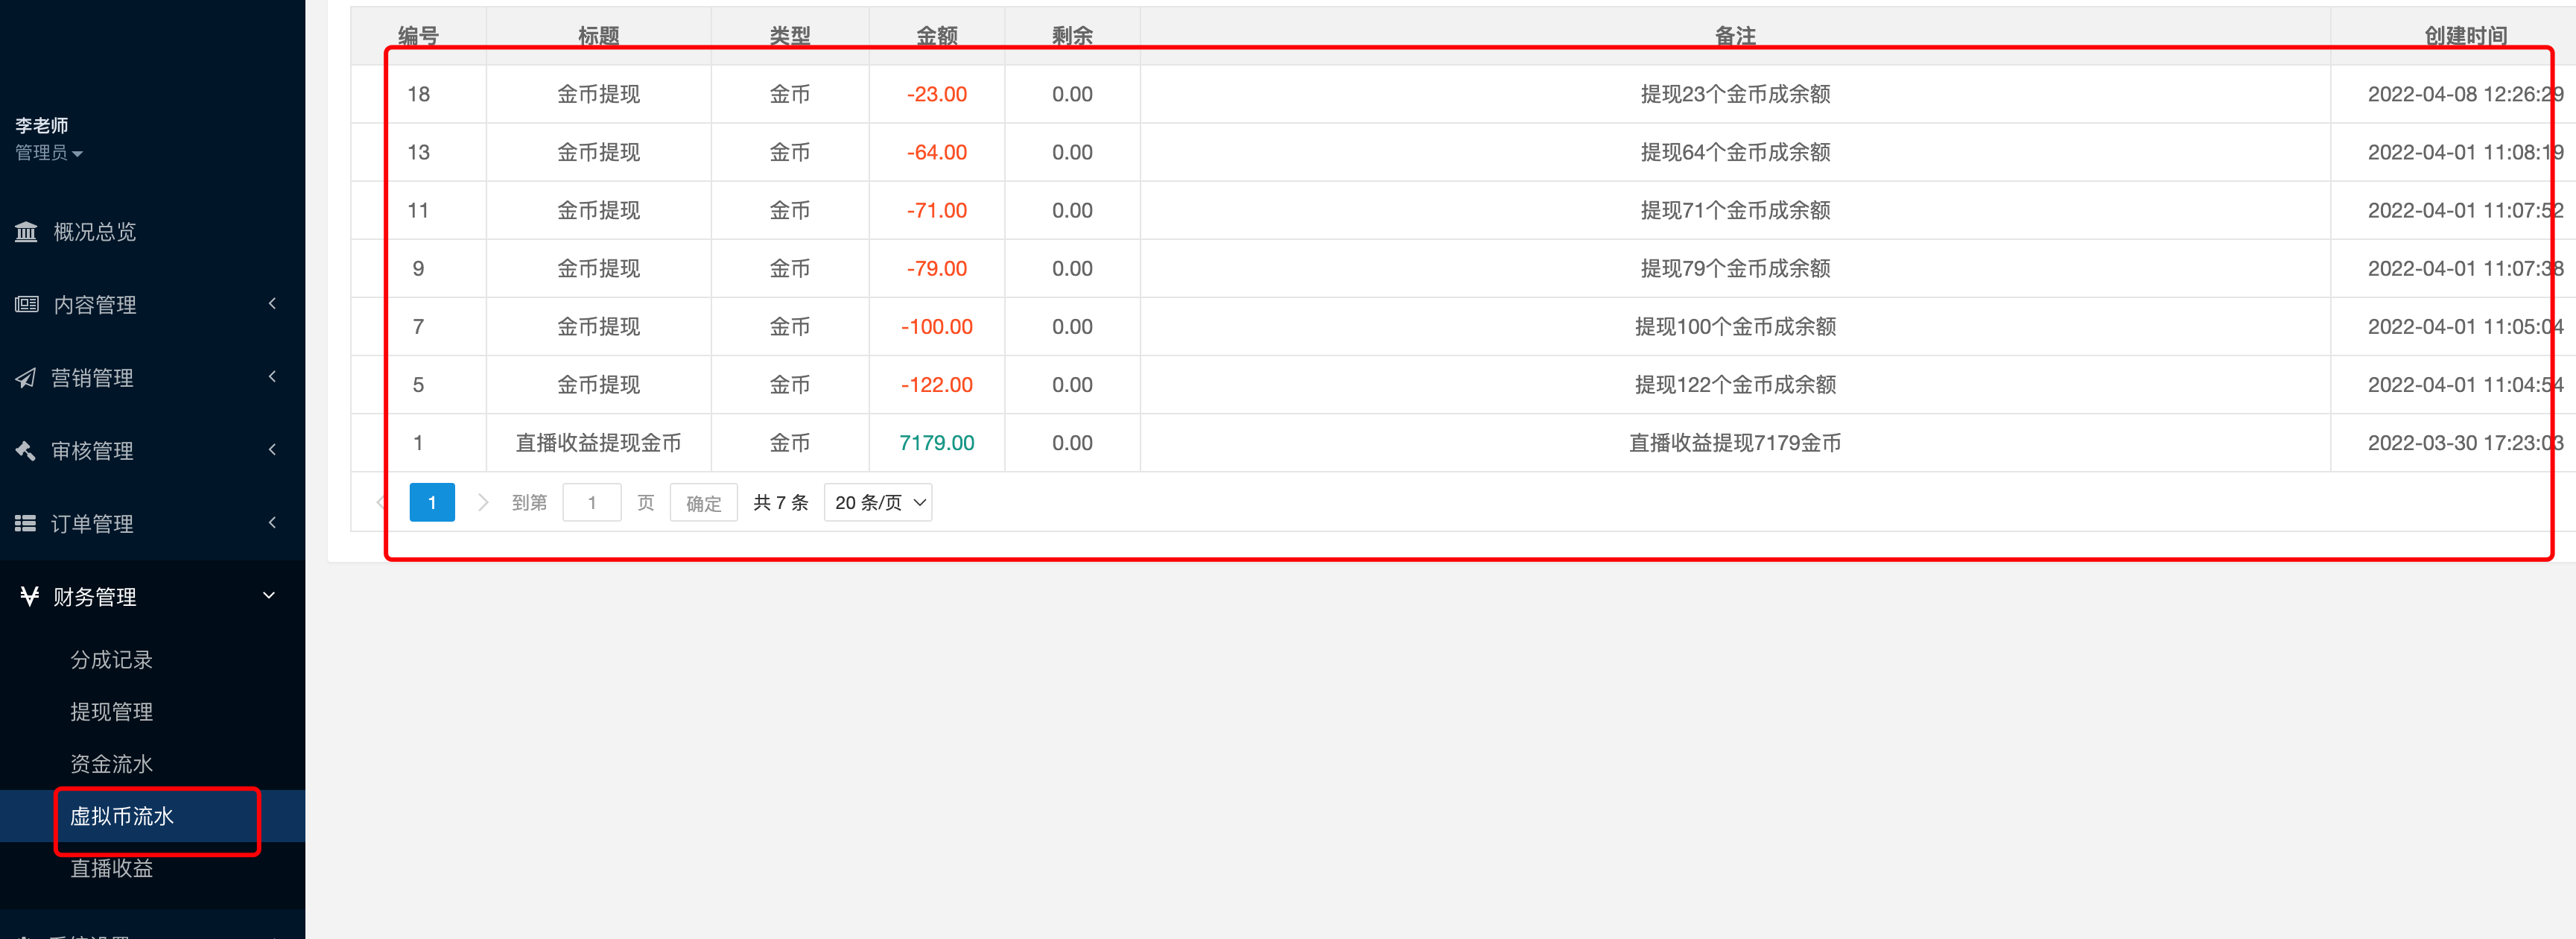Click amount -71.00 in row 11

tap(937, 210)
